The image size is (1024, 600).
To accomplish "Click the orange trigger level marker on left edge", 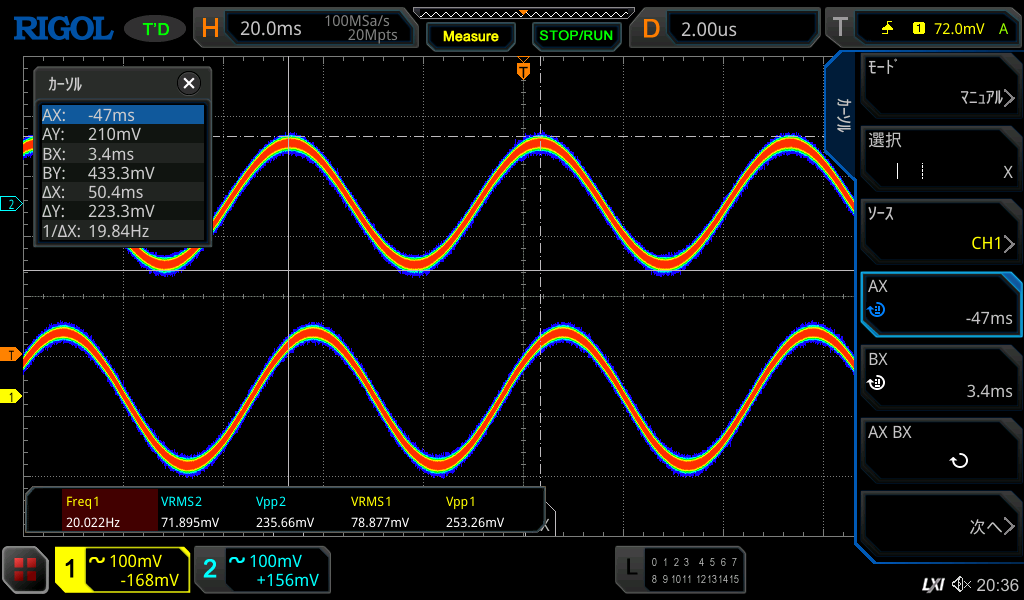I will click(12, 354).
